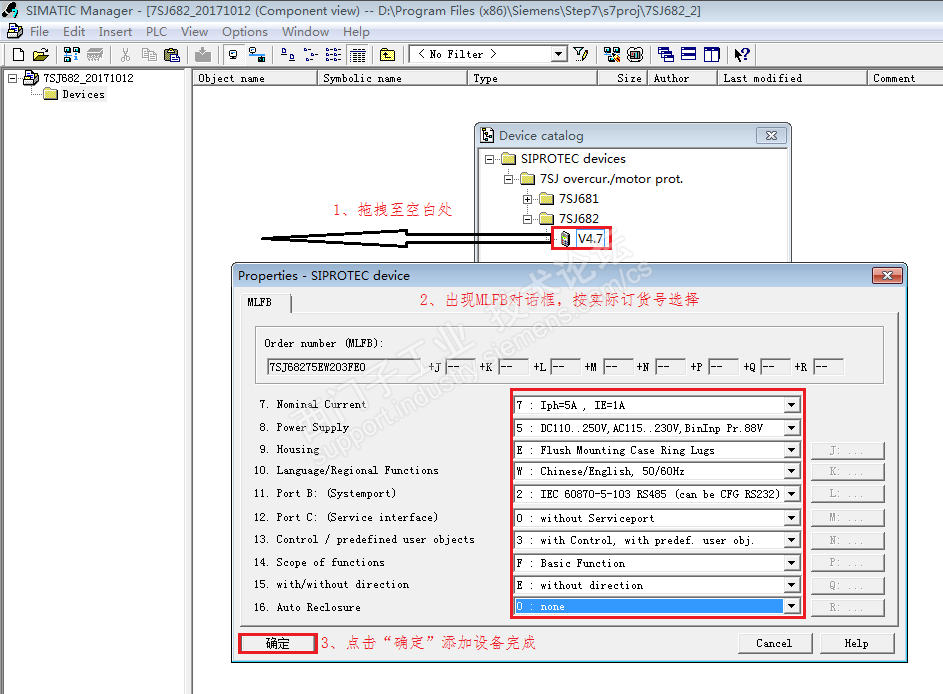Open the View menu
Screen dimensions: 943x694
coord(194,32)
